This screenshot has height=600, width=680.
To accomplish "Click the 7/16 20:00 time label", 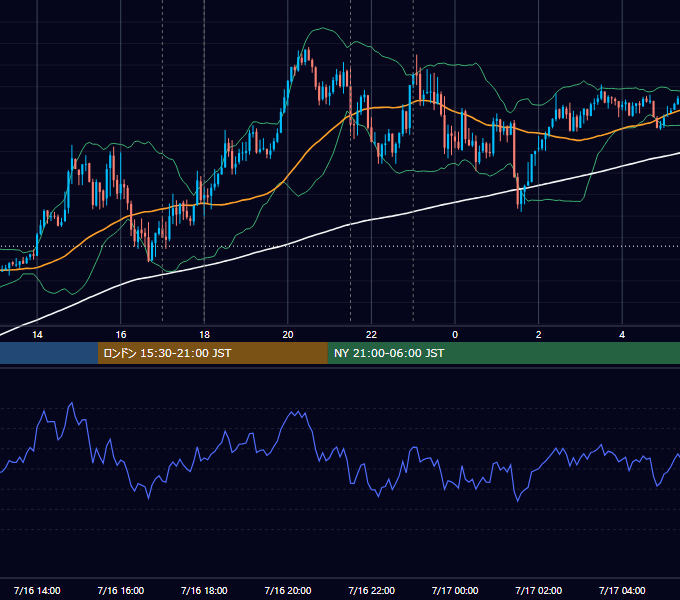I will click(288, 590).
